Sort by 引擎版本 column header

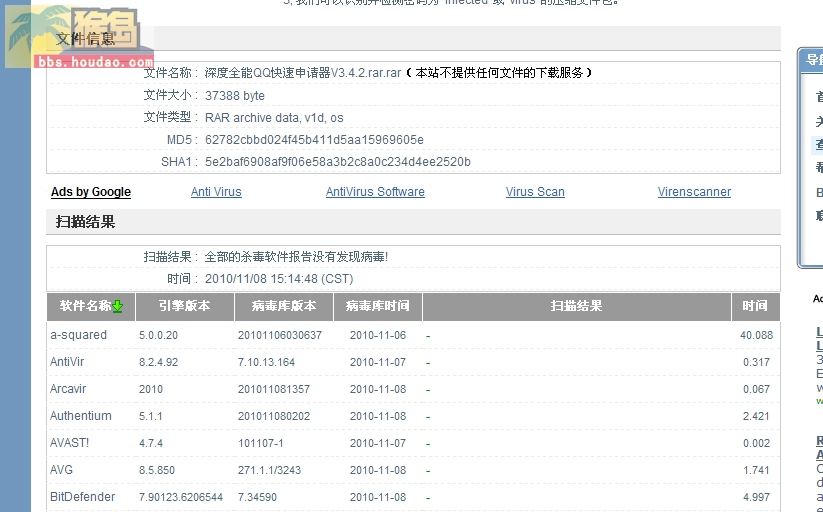click(x=185, y=306)
